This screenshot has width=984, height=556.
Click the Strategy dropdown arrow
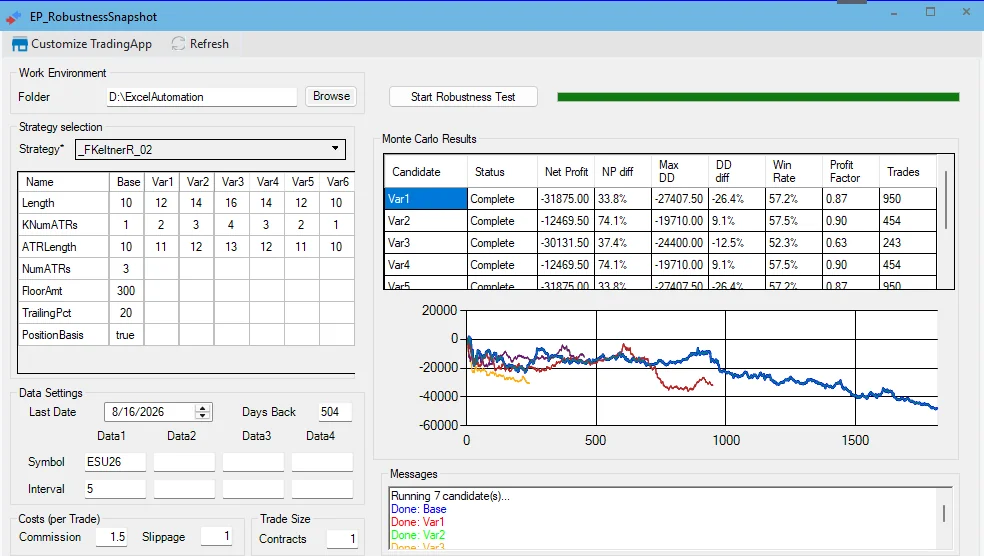(x=335, y=149)
